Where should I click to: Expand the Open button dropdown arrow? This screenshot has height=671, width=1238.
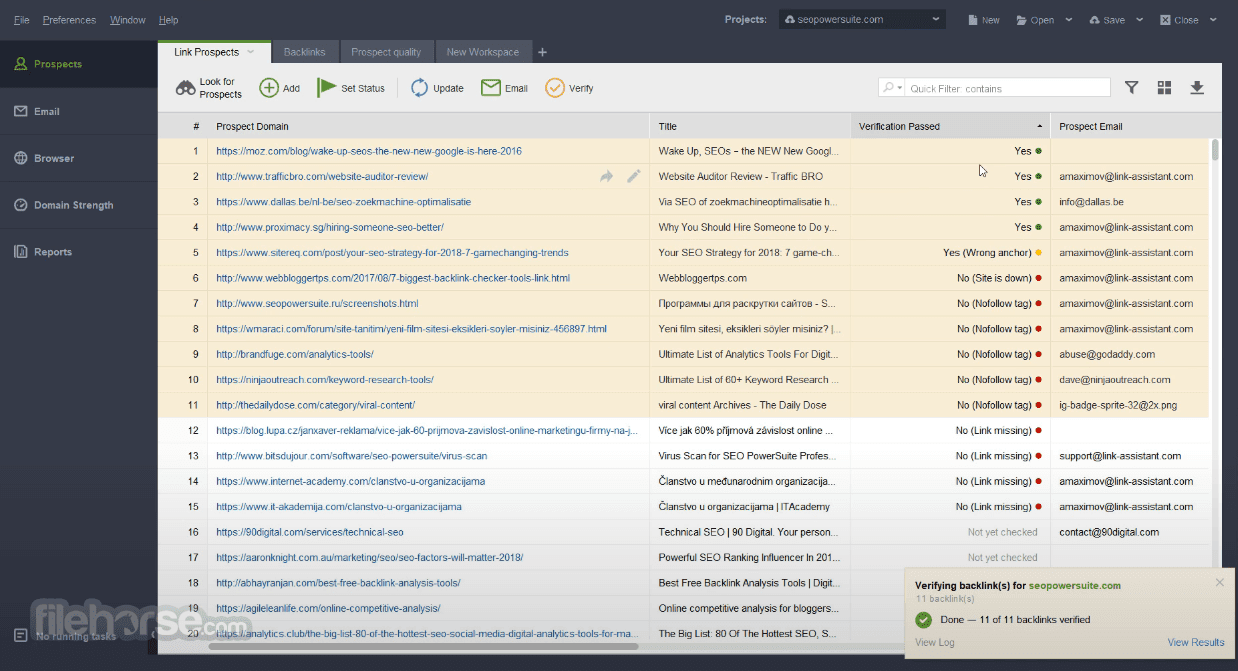click(1068, 20)
